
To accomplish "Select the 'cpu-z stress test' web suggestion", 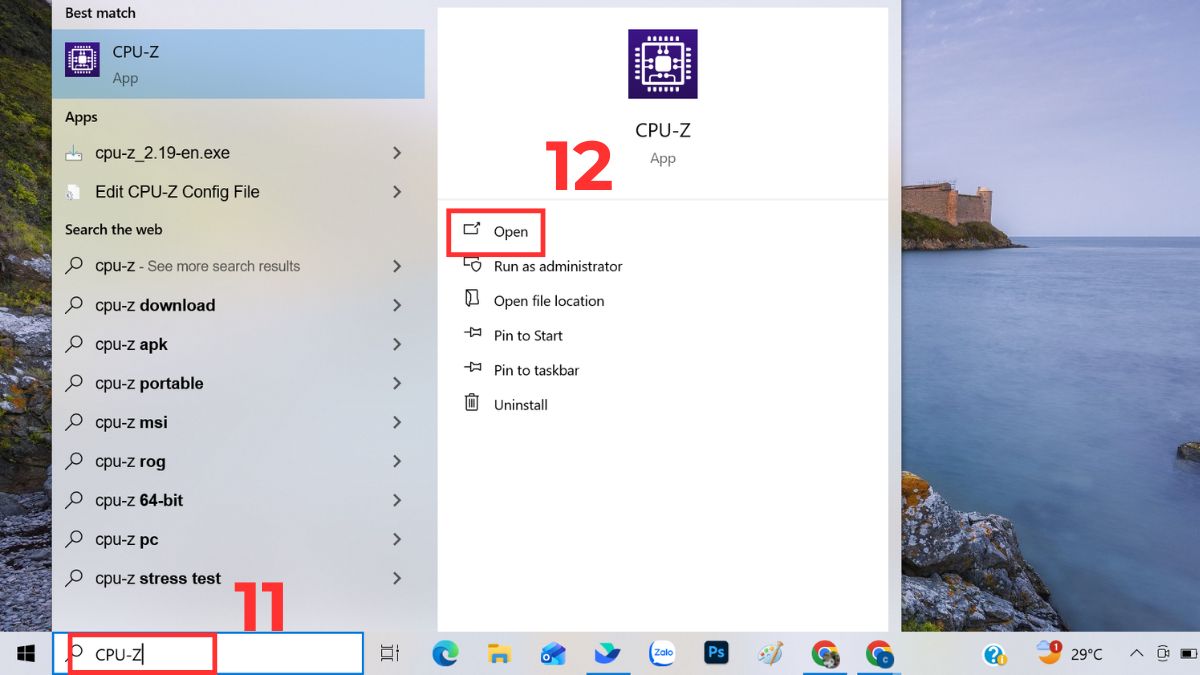I will 158,578.
